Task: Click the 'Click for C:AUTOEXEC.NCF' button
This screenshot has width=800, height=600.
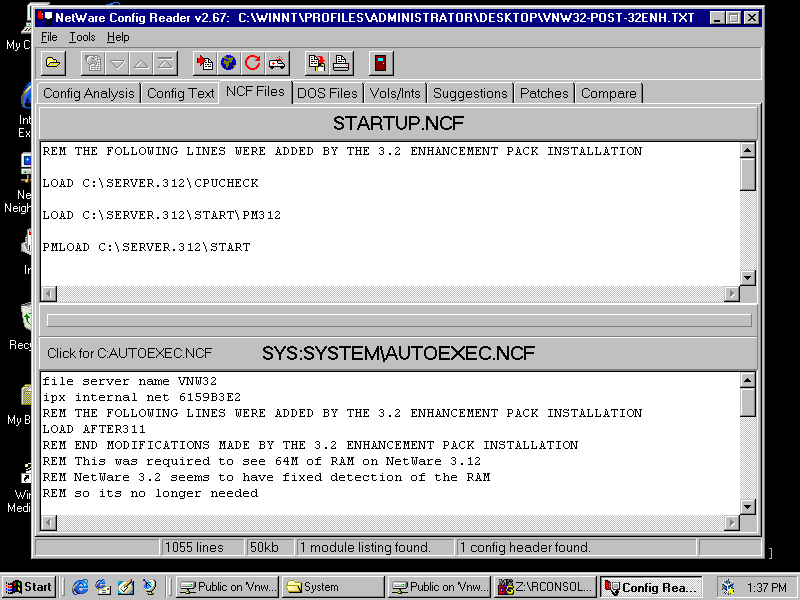Action: pos(130,353)
